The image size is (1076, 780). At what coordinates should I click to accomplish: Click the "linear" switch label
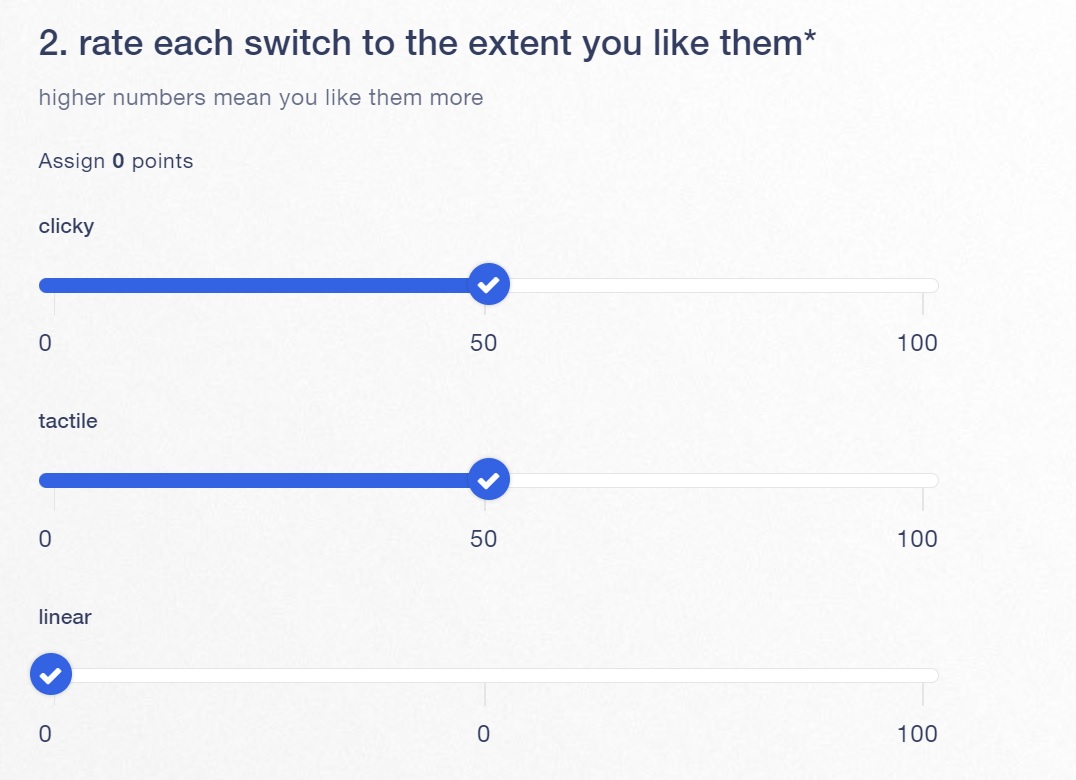point(65,617)
